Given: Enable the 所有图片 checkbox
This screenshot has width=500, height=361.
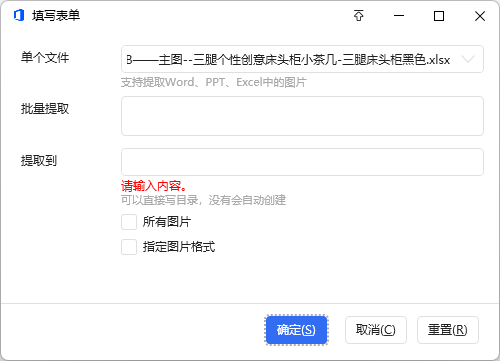Looking at the screenshot, I should (129, 222).
